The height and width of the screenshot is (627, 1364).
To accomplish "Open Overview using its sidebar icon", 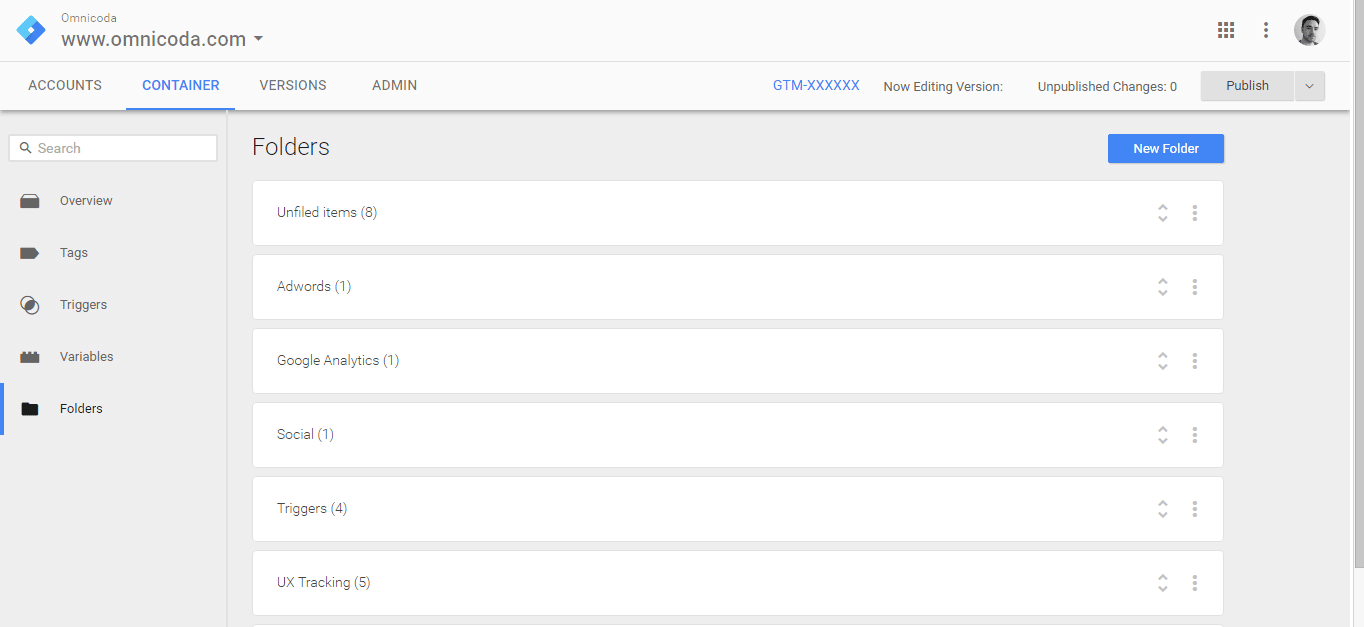I will point(30,200).
